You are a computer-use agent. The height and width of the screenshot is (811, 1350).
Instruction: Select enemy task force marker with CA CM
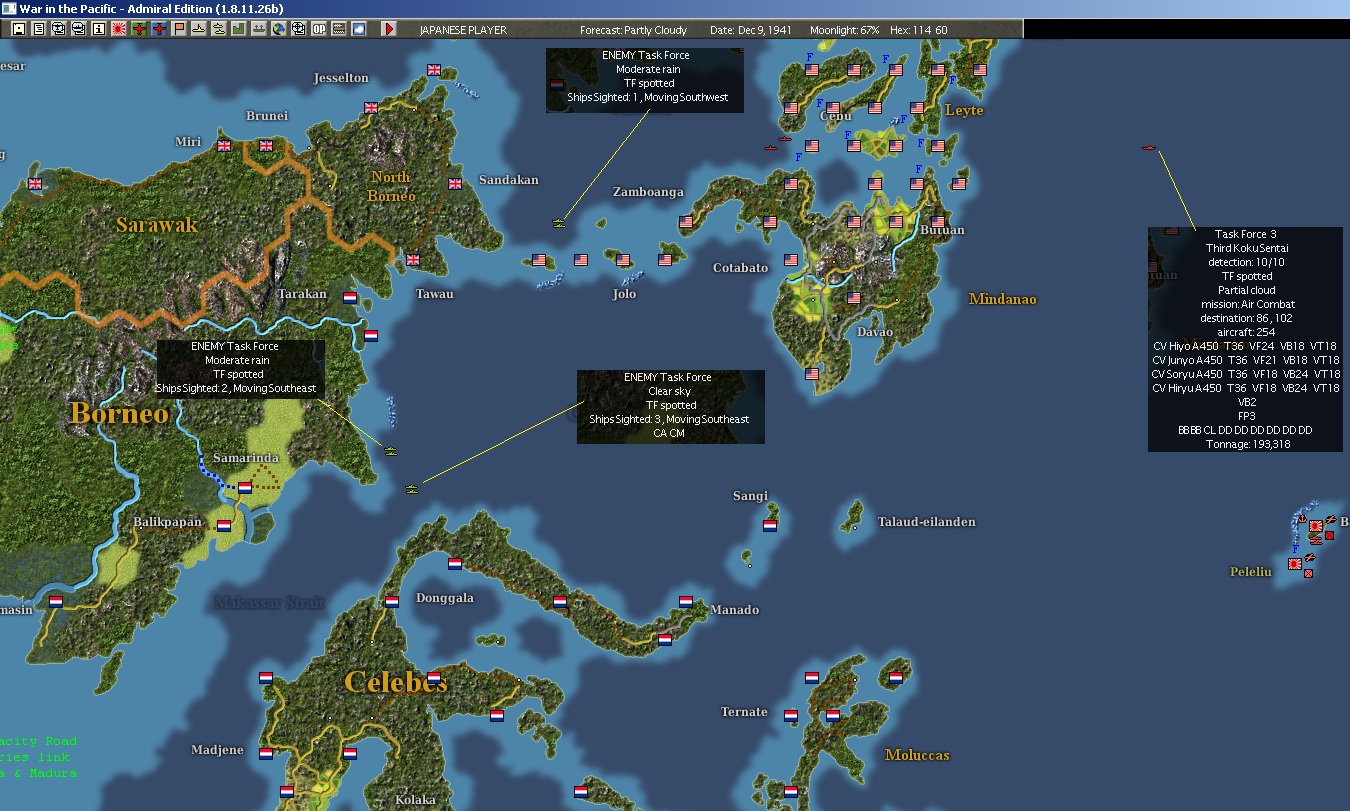411,488
